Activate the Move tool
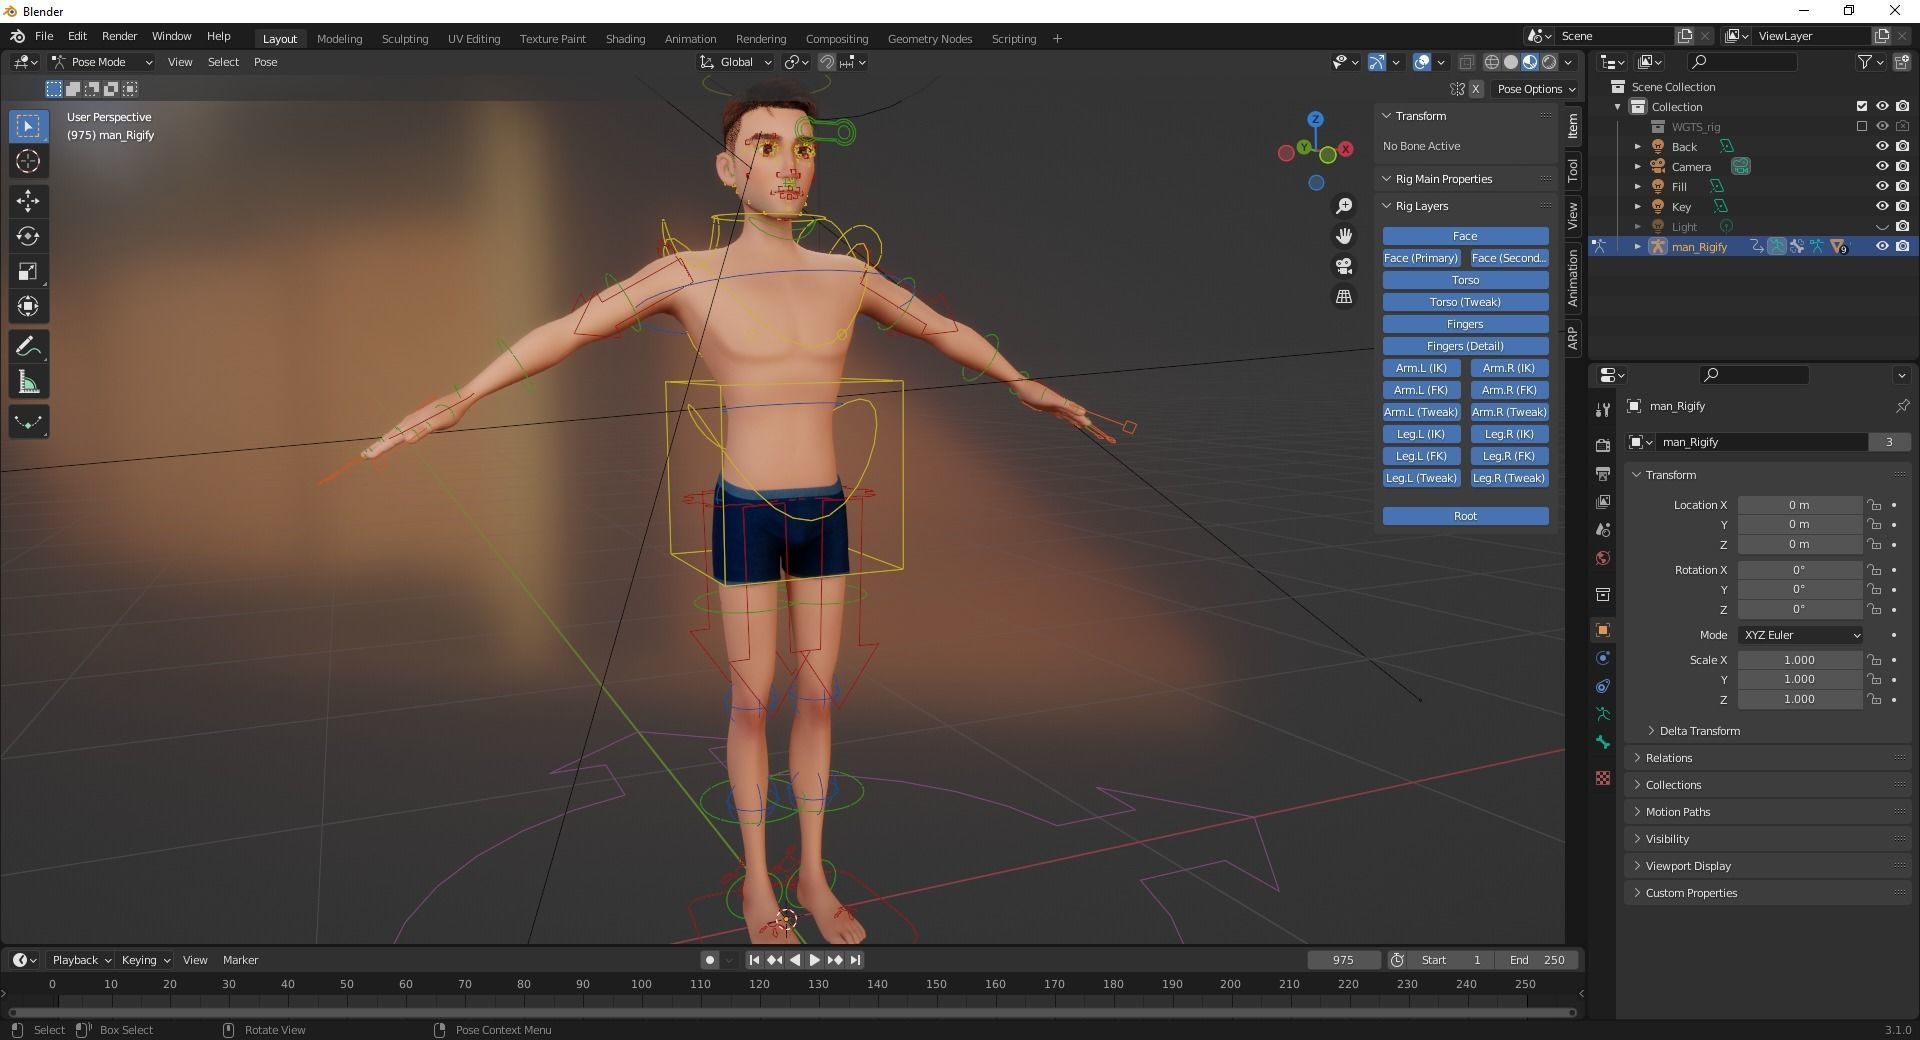This screenshot has width=1920, height=1040. pos(28,201)
